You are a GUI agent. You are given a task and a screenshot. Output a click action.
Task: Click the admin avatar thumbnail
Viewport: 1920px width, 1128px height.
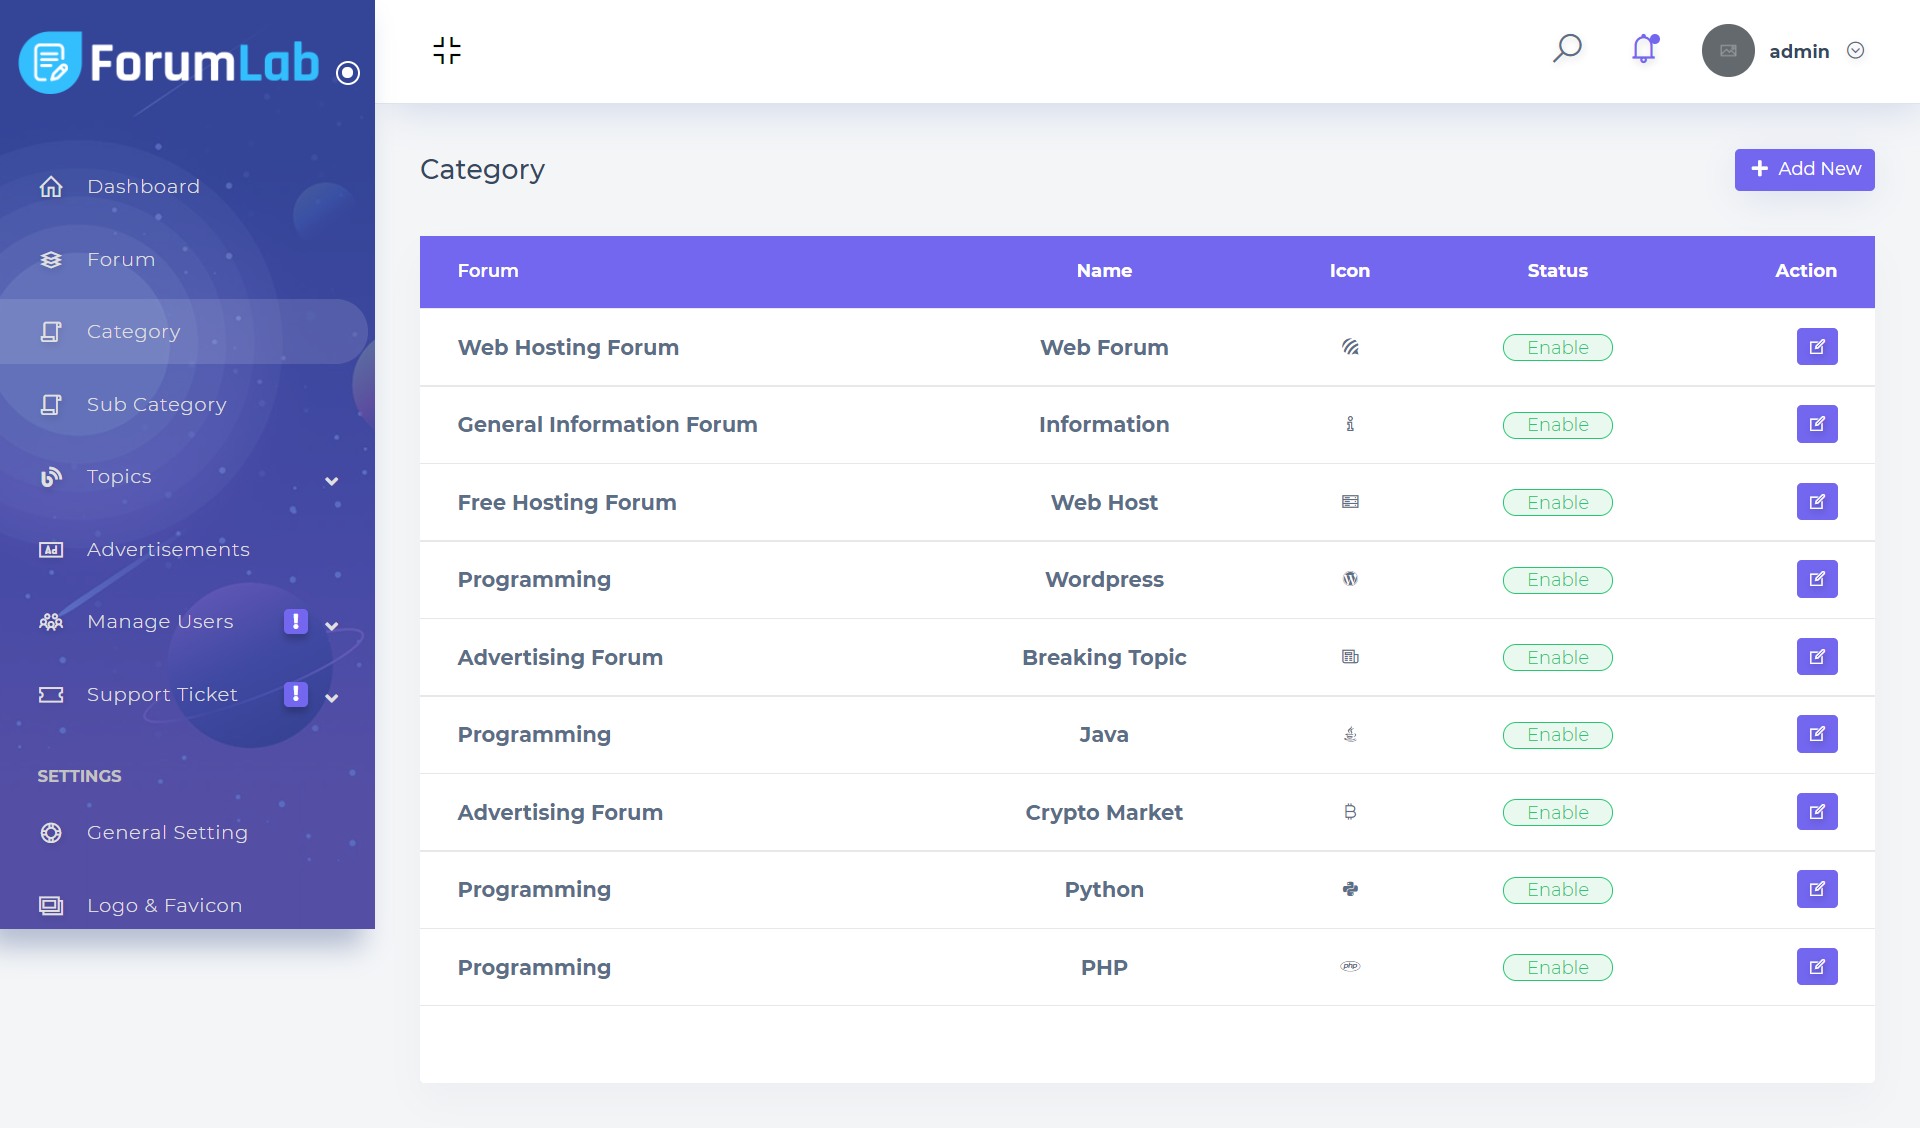(x=1727, y=51)
